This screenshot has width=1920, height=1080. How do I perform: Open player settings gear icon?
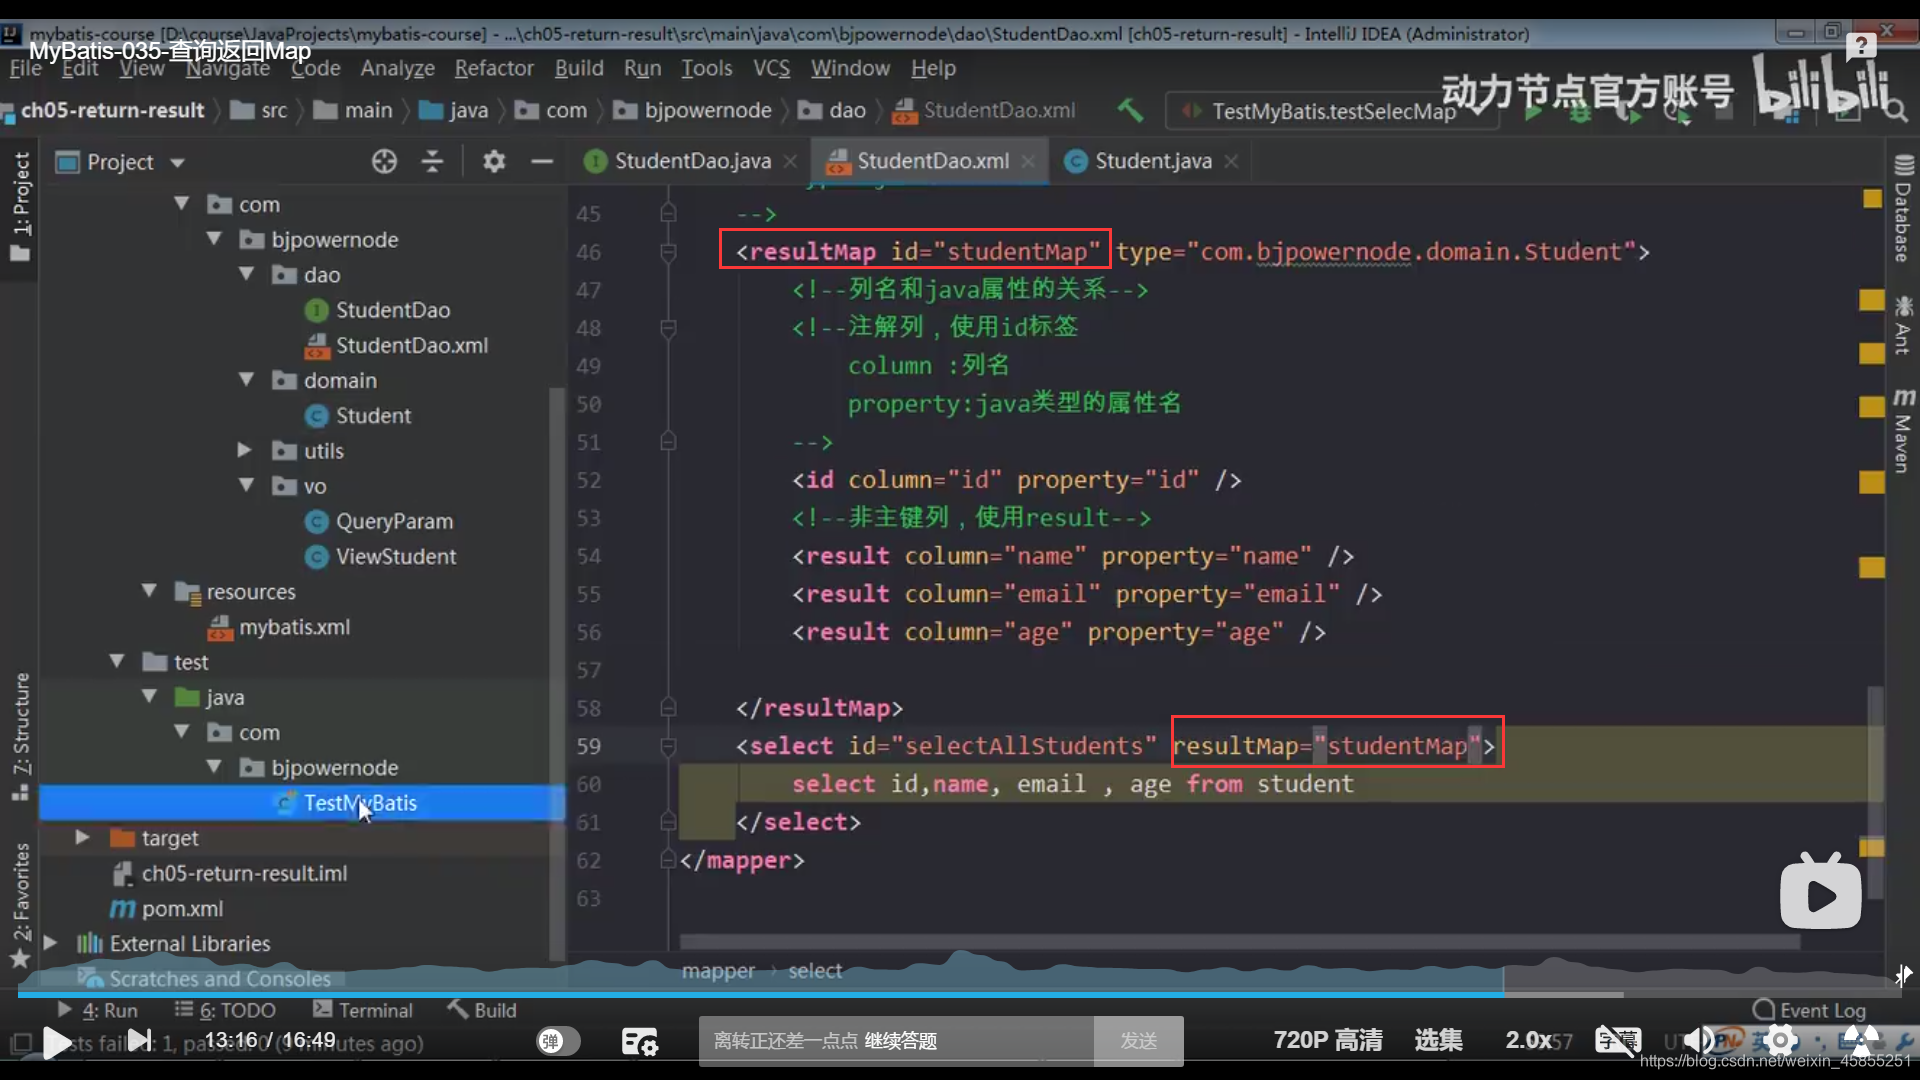pyautogui.click(x=1780, y=1041)
